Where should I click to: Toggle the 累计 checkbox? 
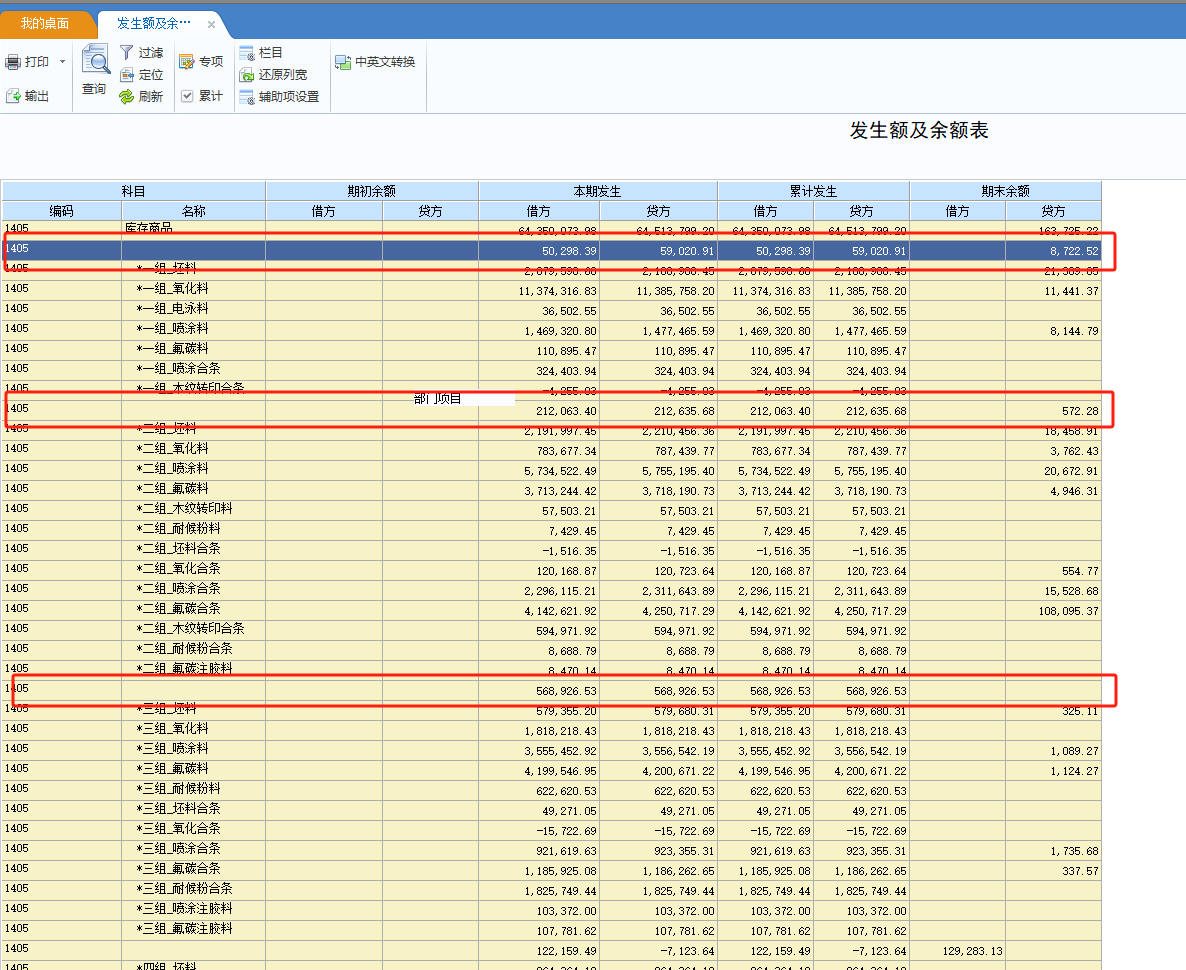coord(187,96)
